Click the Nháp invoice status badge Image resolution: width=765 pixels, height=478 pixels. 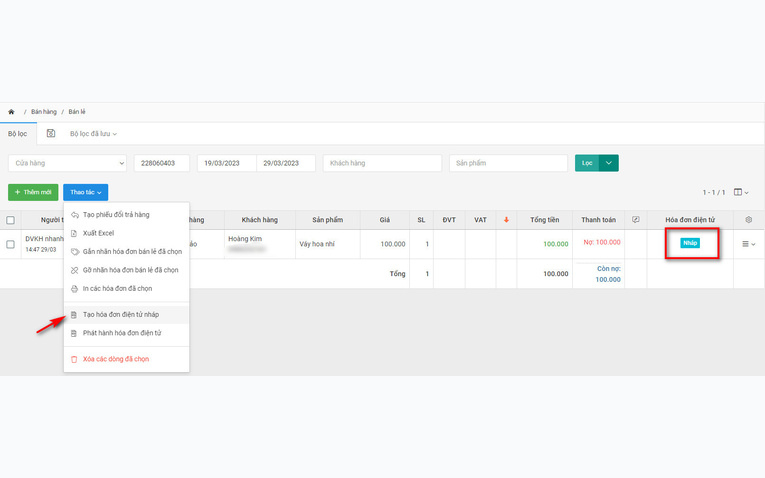click(690, 243)
